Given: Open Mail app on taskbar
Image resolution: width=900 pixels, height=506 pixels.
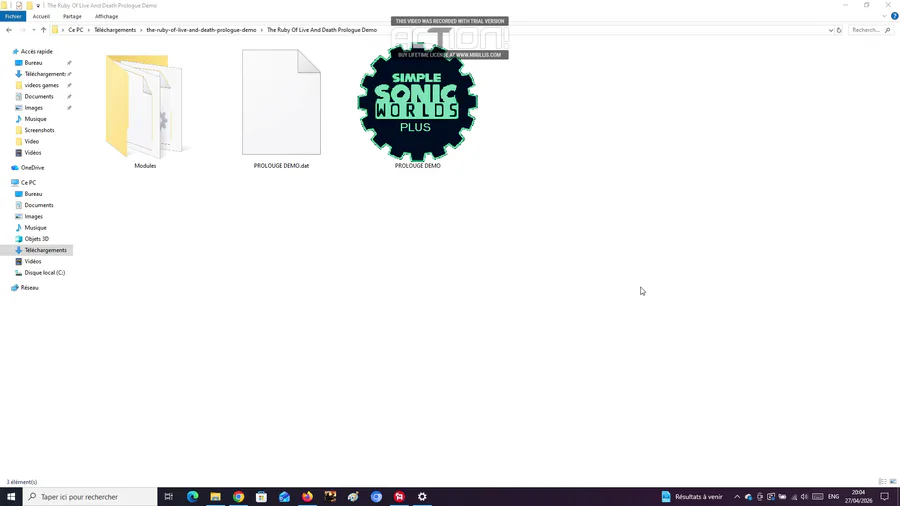Looking at the screenshot, I should (x=284, y=497).
